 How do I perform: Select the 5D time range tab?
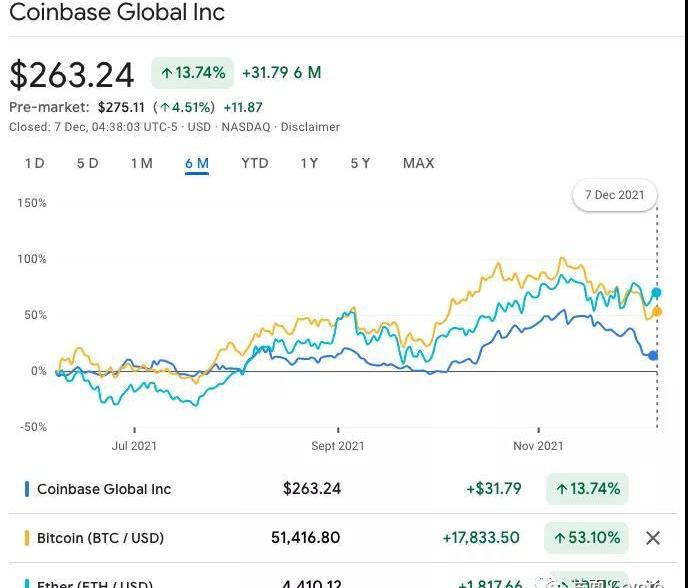87,163
